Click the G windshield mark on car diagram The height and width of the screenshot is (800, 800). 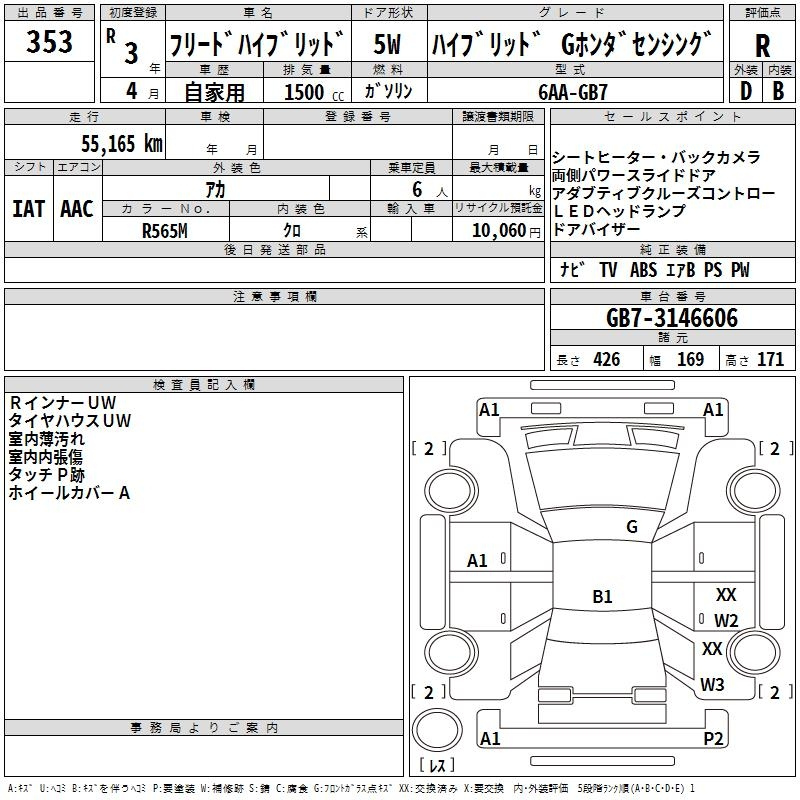(x=631, y=526)
